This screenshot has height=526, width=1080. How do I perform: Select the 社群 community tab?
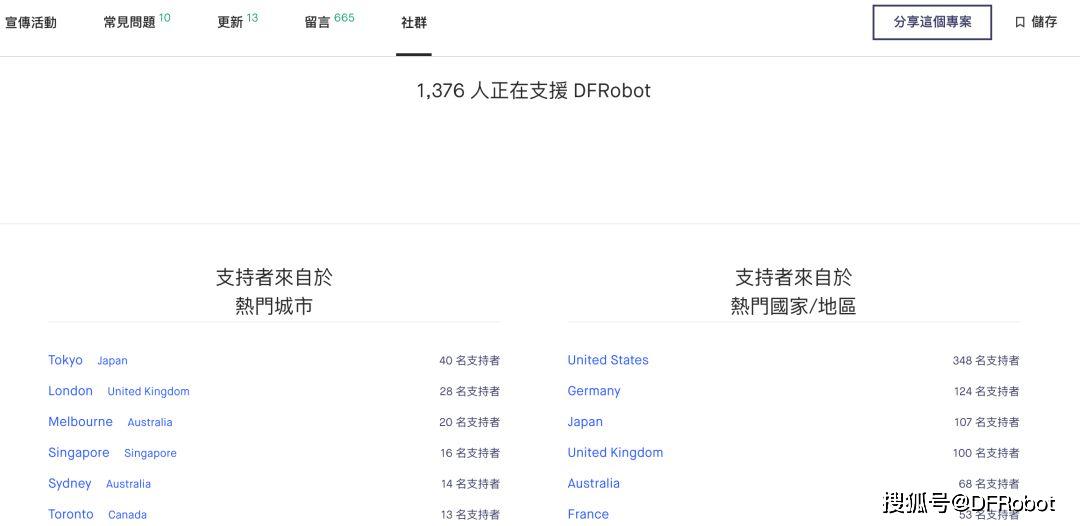point(414,23)
